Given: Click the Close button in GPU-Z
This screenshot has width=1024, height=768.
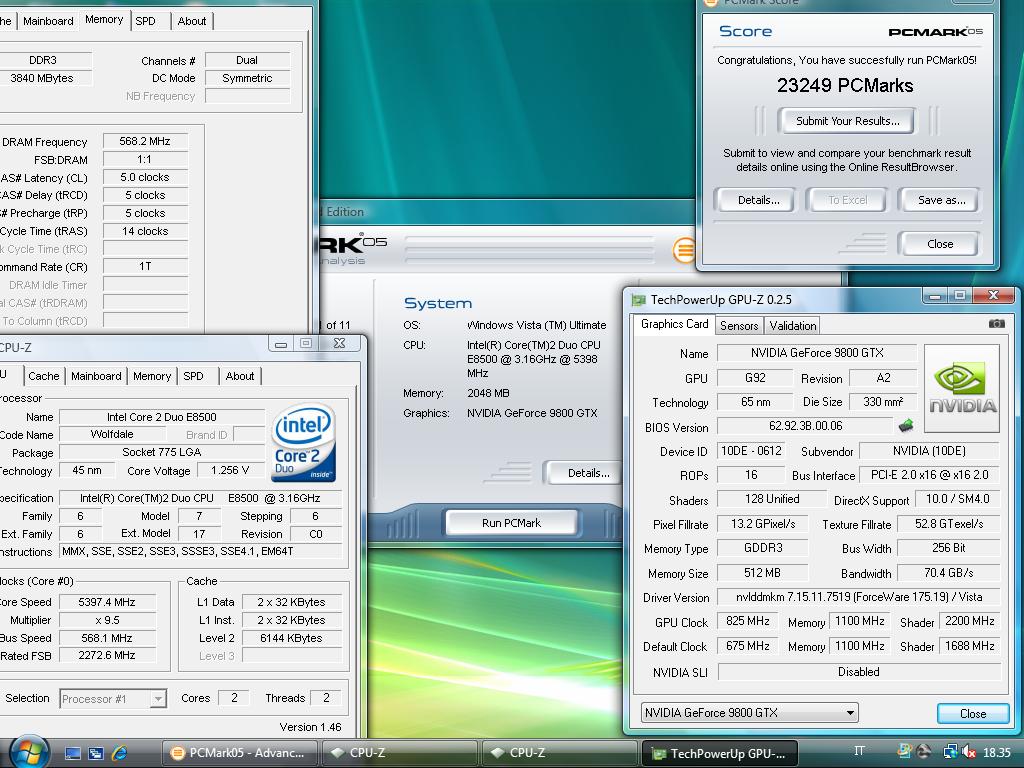Looking at the screenshot, I should coord(972,713).
